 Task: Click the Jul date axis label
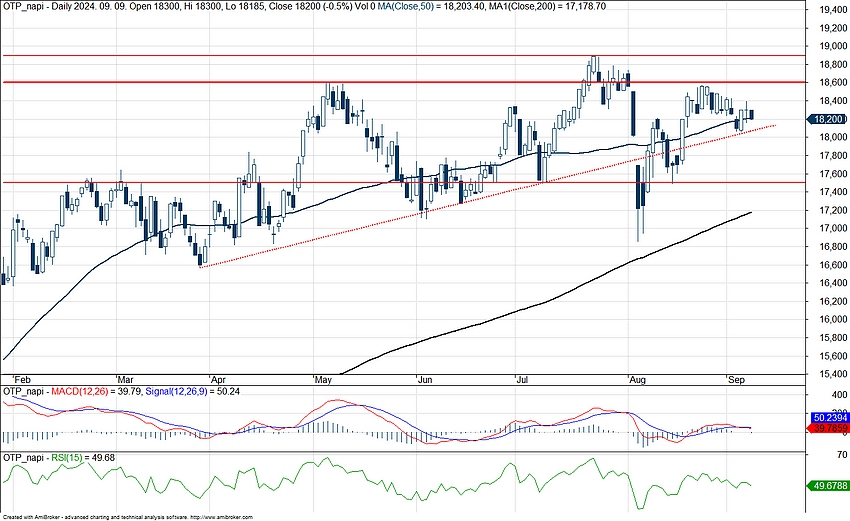pyautogui.click(x=523, y=380)
